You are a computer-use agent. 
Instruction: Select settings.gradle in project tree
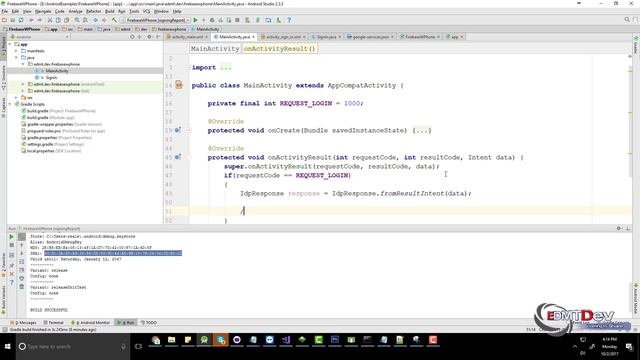[40, 144]
